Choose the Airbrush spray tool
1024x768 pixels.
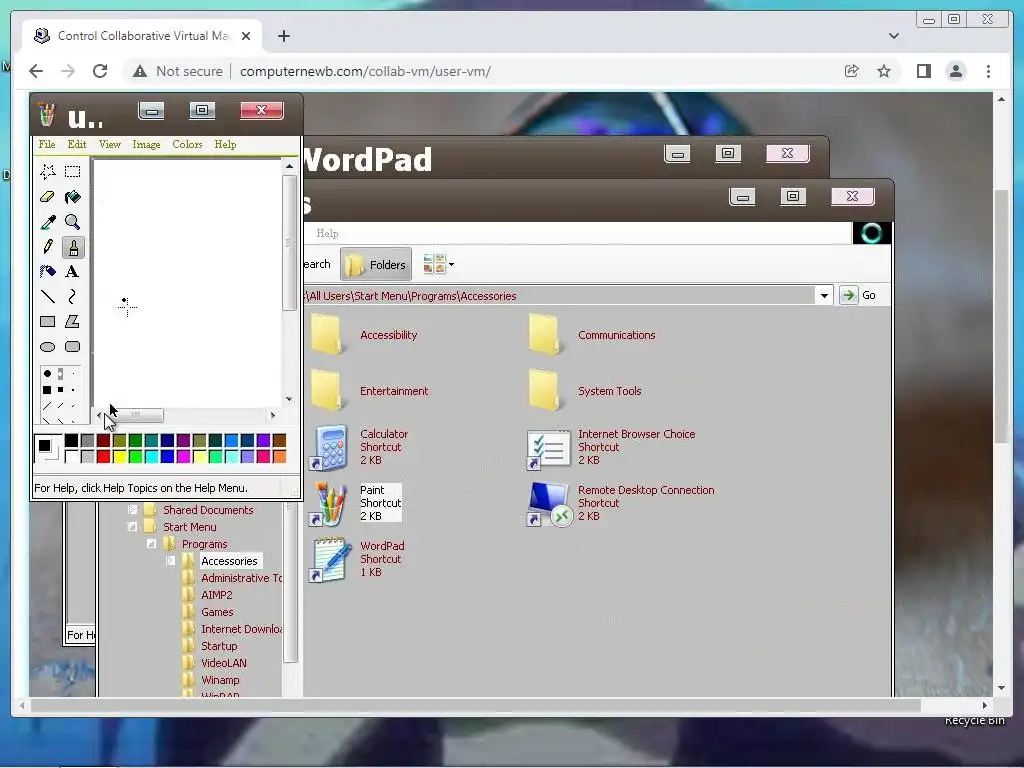48,272
